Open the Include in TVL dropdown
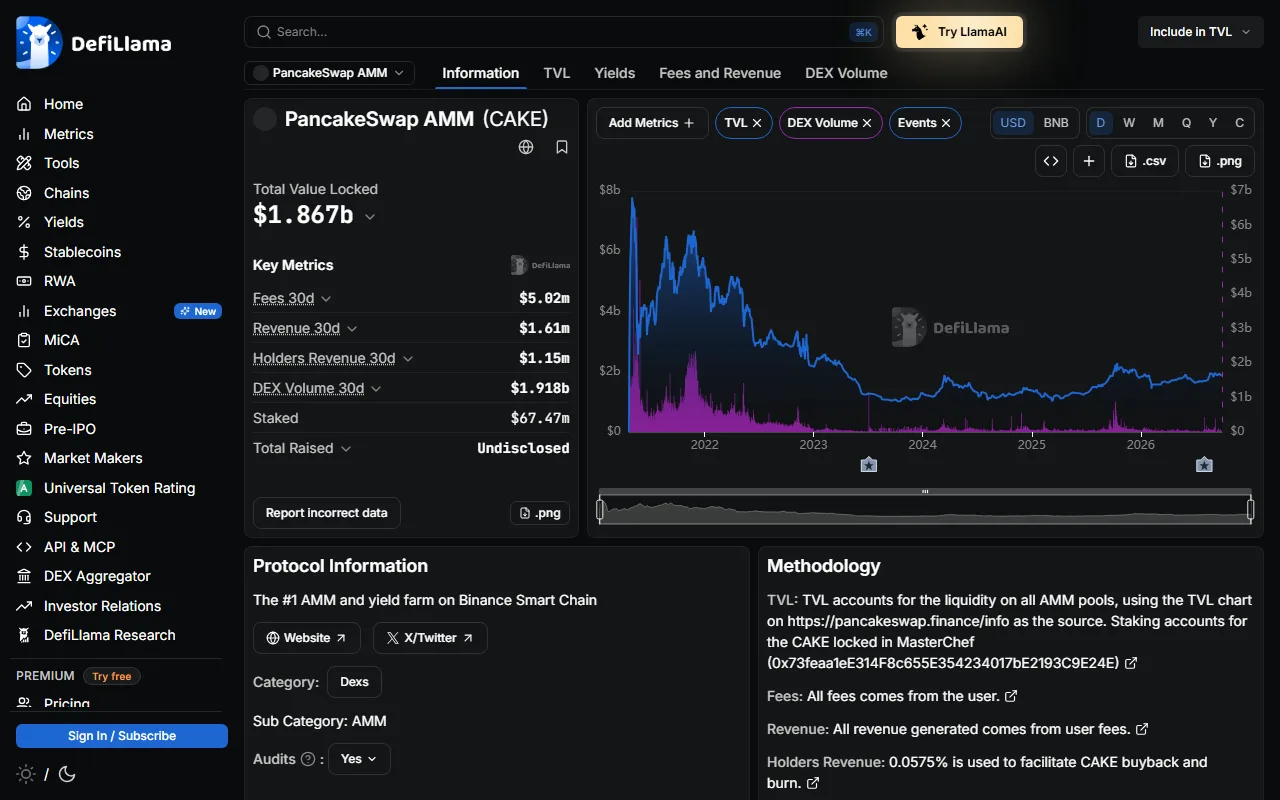1280x800 pixels. pyautogui.click(x=1200, y=32)
